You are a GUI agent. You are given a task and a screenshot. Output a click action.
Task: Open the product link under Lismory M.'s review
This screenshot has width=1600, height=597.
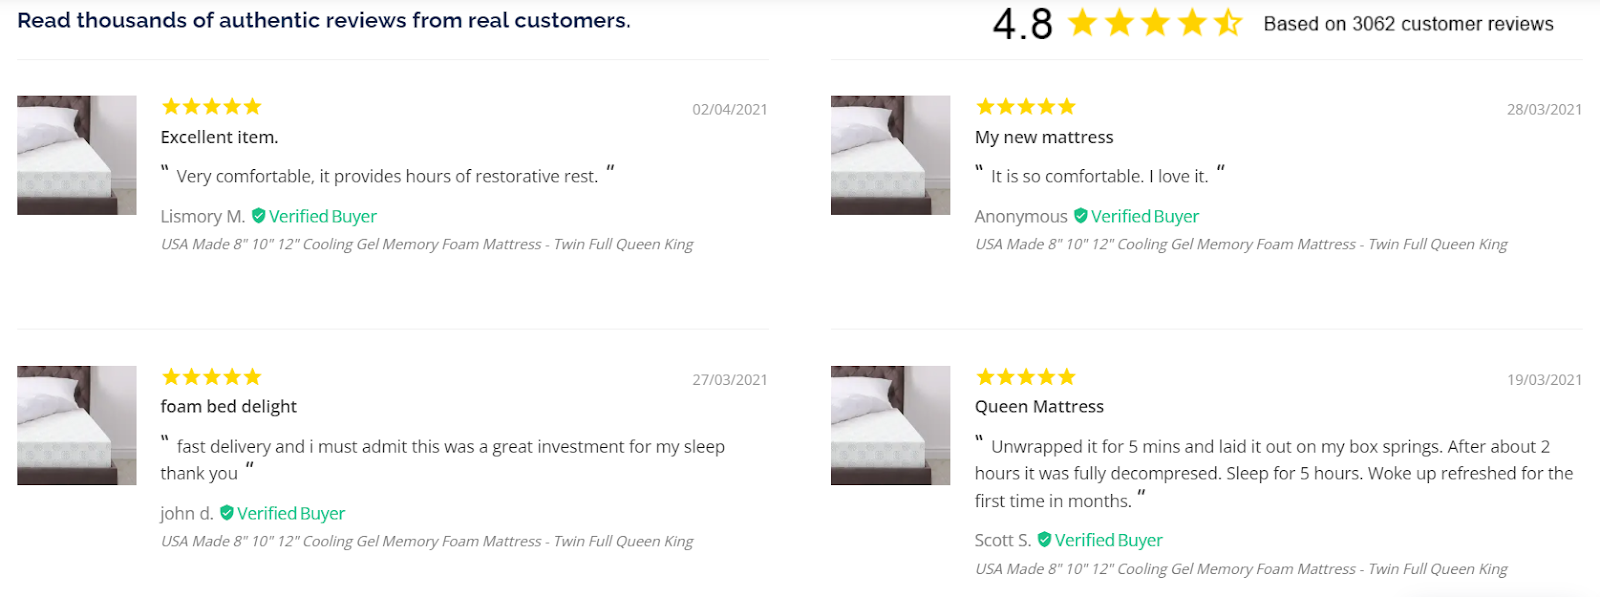[427, 244]
